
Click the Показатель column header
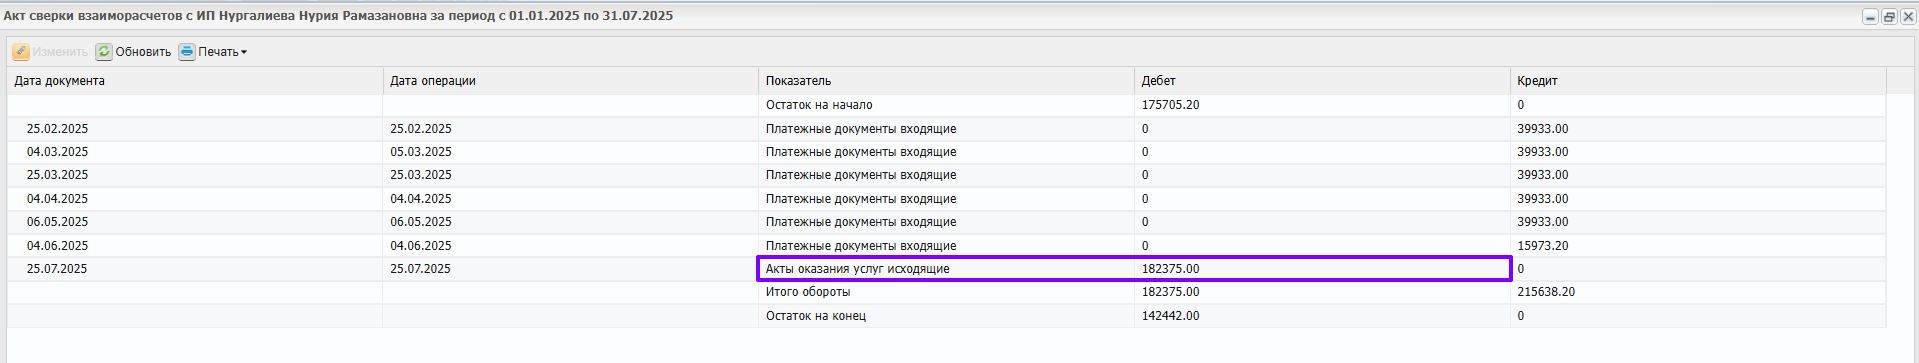click(946, 81)
